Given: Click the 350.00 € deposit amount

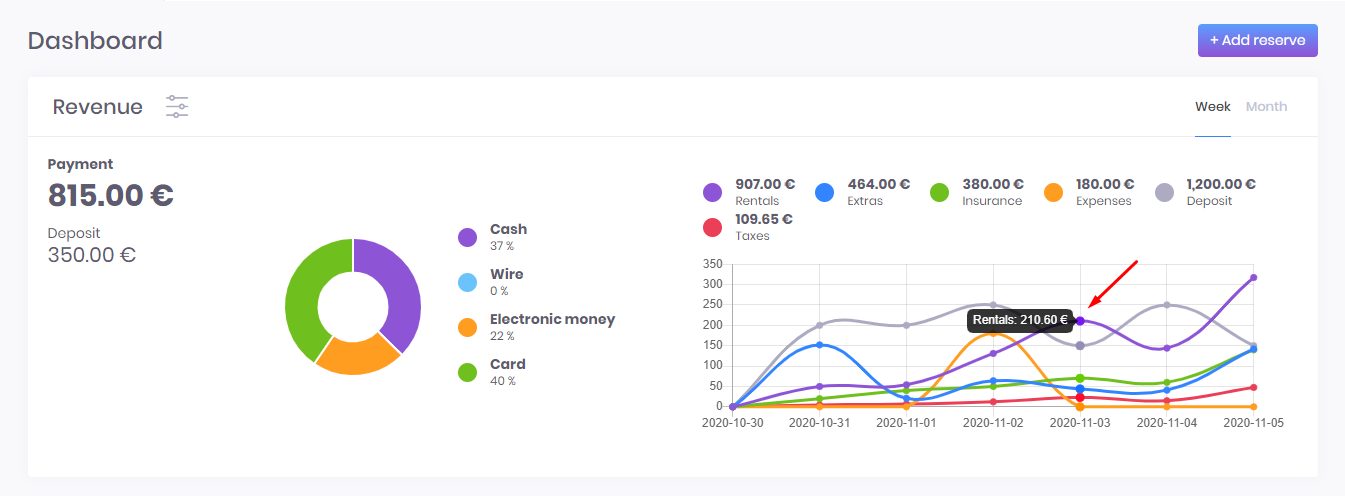Looking at the screenshot, I should (x=92, y=255).
